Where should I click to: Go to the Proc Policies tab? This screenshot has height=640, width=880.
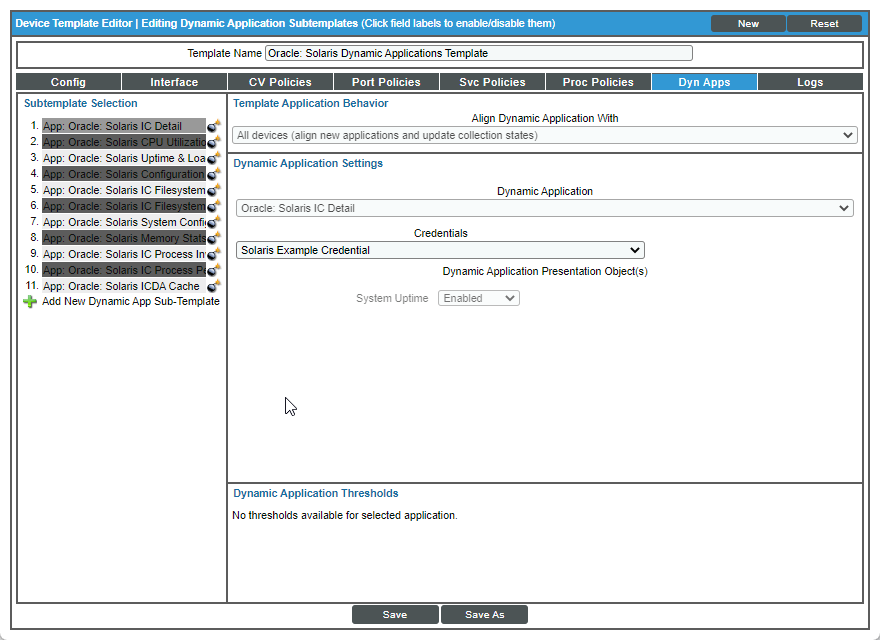click(x=598, y=82)
